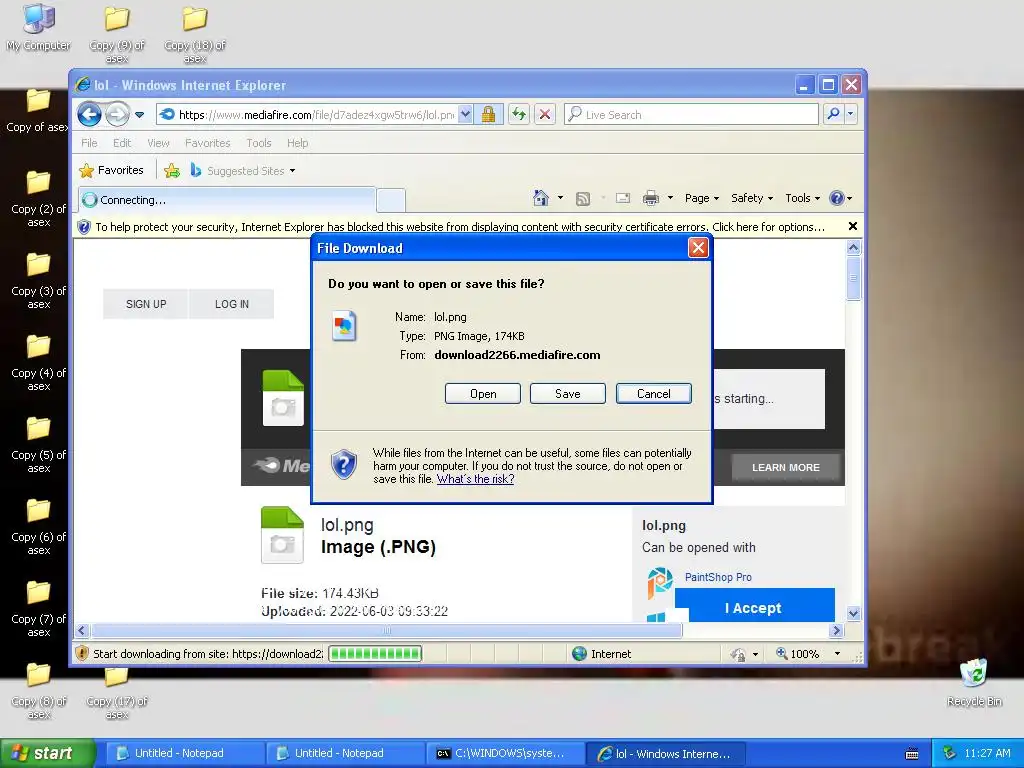Click the LEARN MORE button
The height and width of the screenshot is (768, 1024).
[x=786, y=468]
